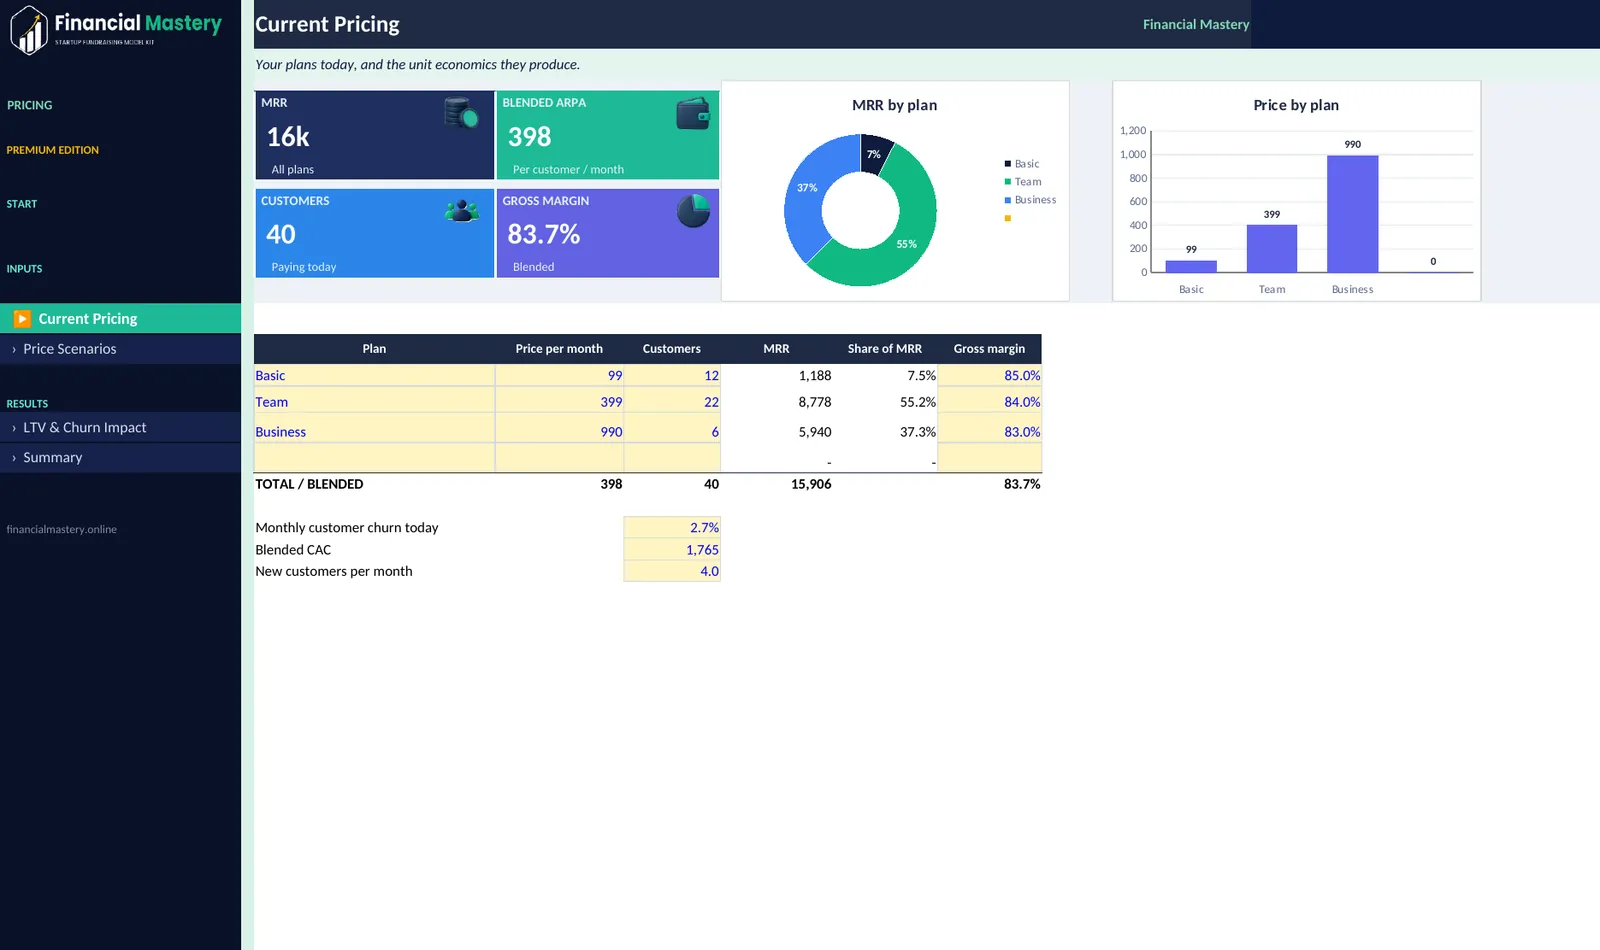1600x950 pixels.
Task: Click the chevron next to LTV & Churn Impact
Action: tap(14, 428)
